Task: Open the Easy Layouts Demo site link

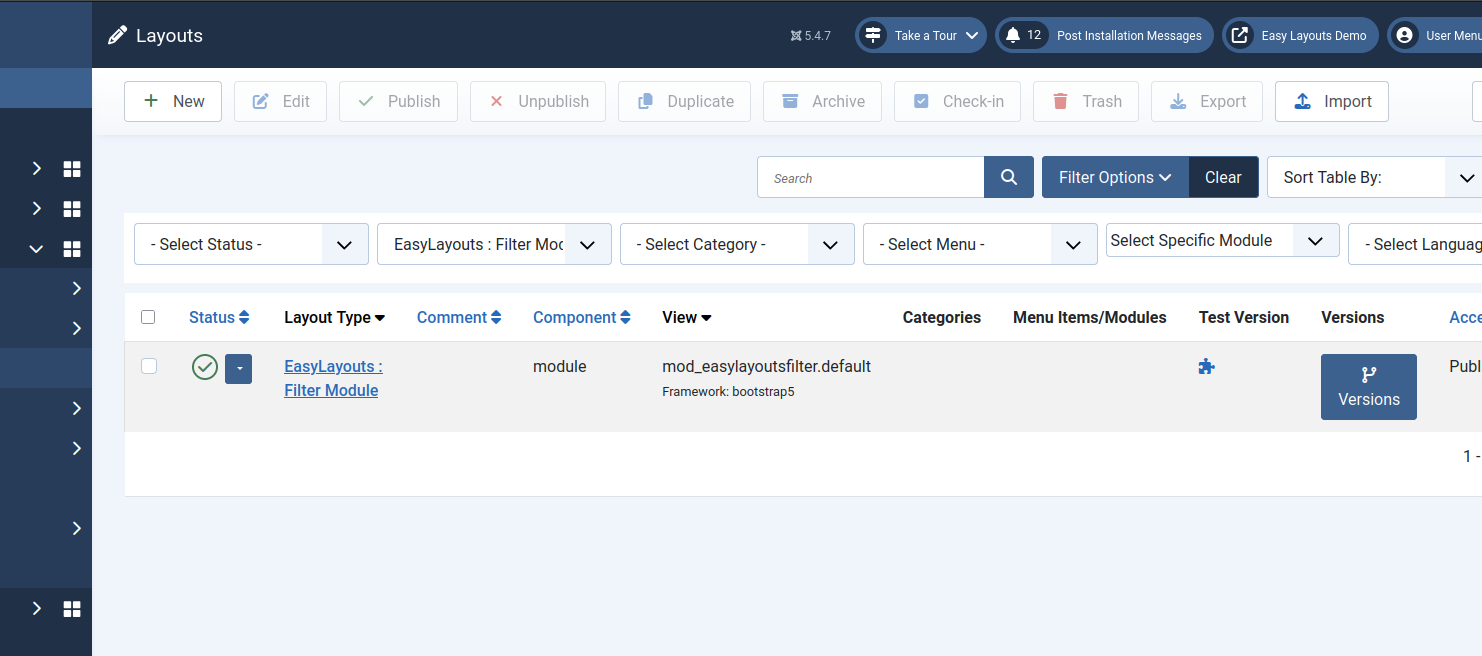Action: tap(1300, 35)
